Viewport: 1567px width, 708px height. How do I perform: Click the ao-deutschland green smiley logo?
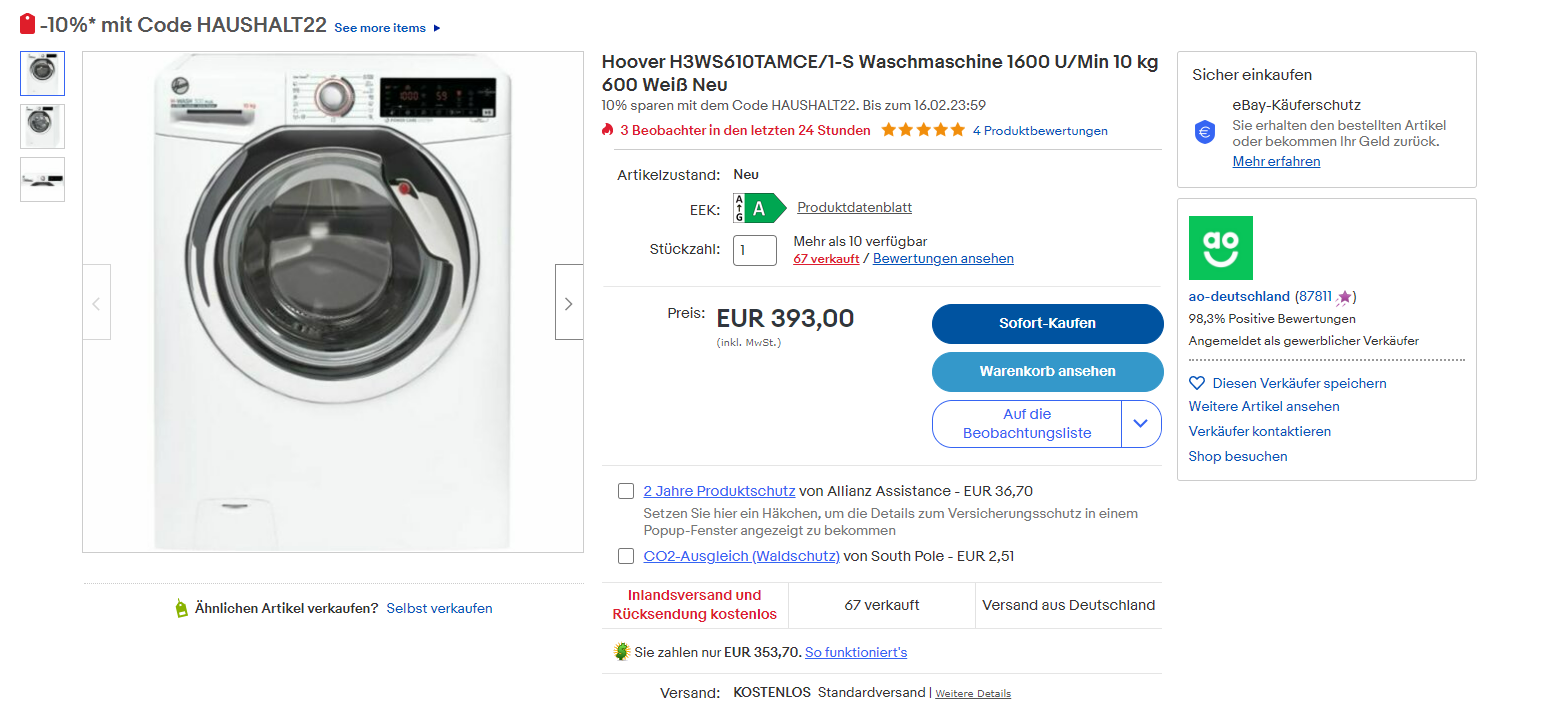pos(1220,248)
